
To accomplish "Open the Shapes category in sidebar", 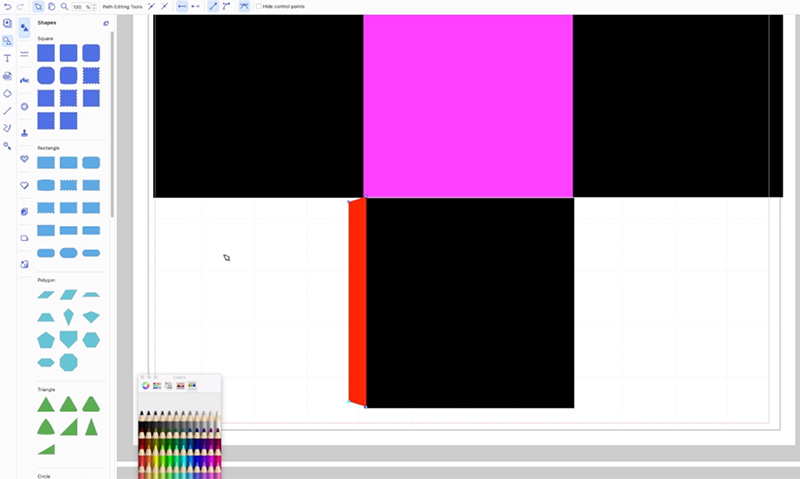I will coord(24,29).
